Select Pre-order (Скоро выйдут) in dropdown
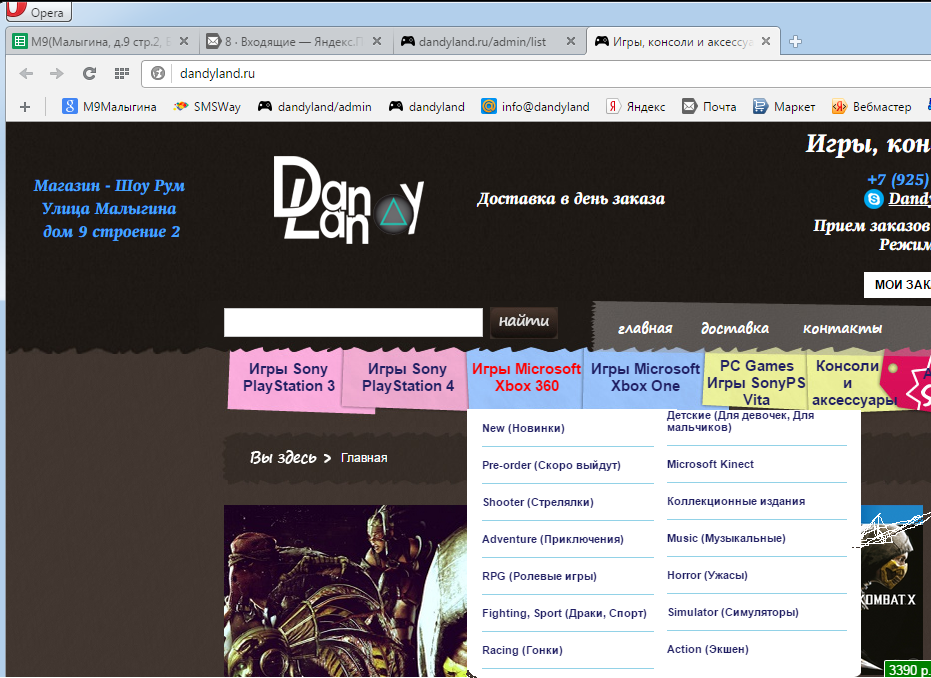The height and width of the screenshot is (678, 931). [x=551, y=465]
